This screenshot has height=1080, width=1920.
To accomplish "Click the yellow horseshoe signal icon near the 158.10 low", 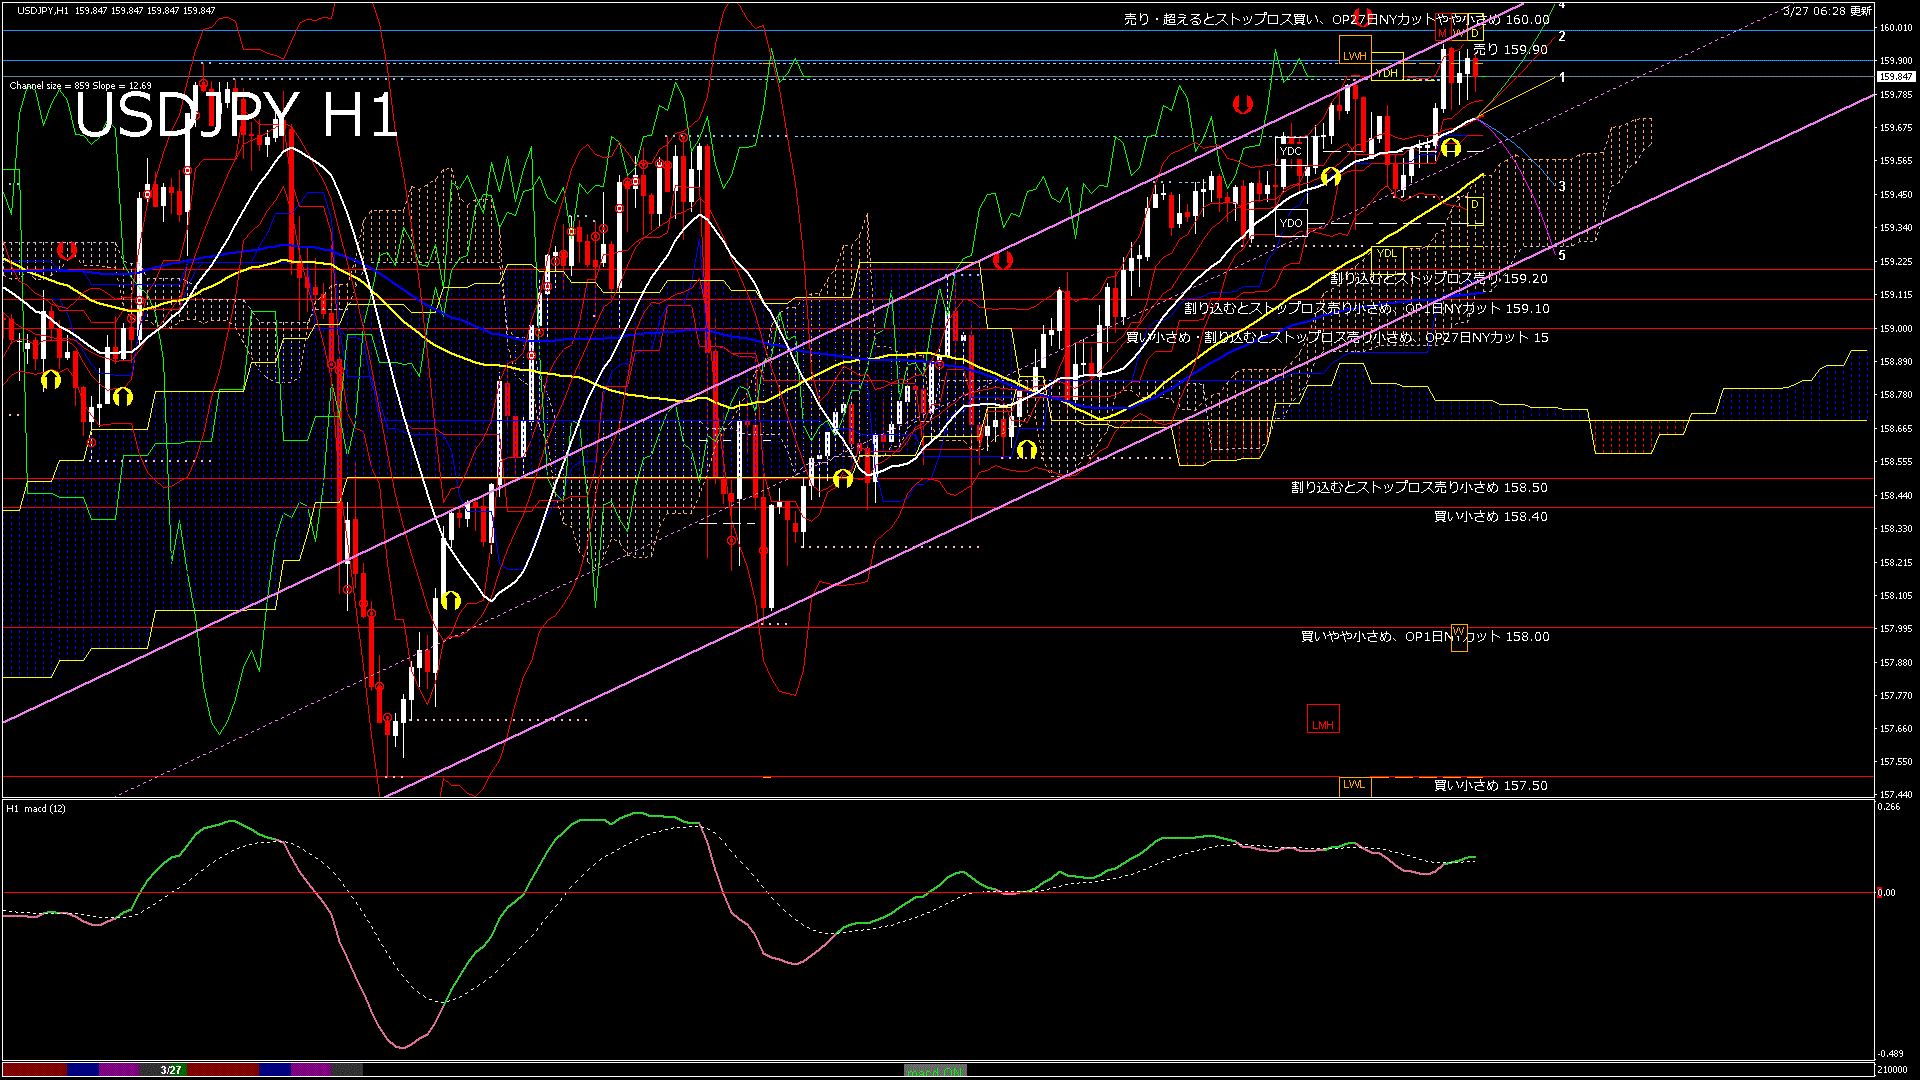I will 451,601.
